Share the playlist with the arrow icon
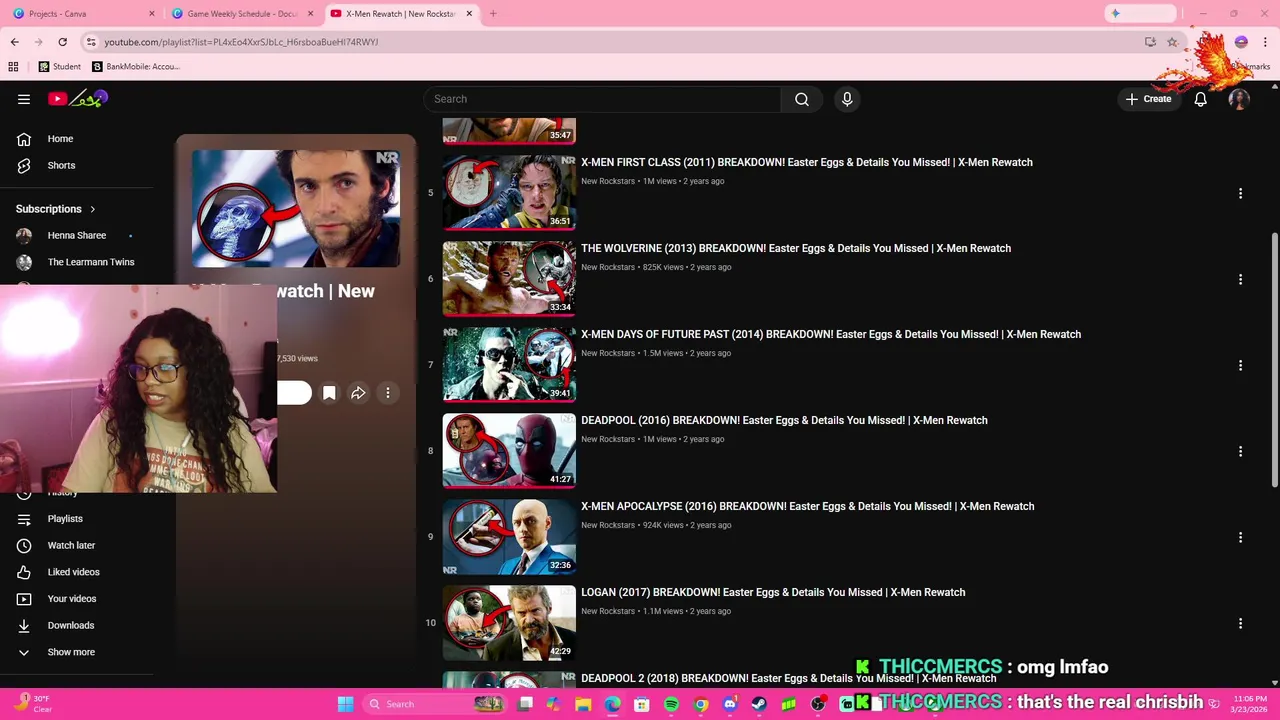The width and height of the screenshot is (1280, 720). [358, 393]
